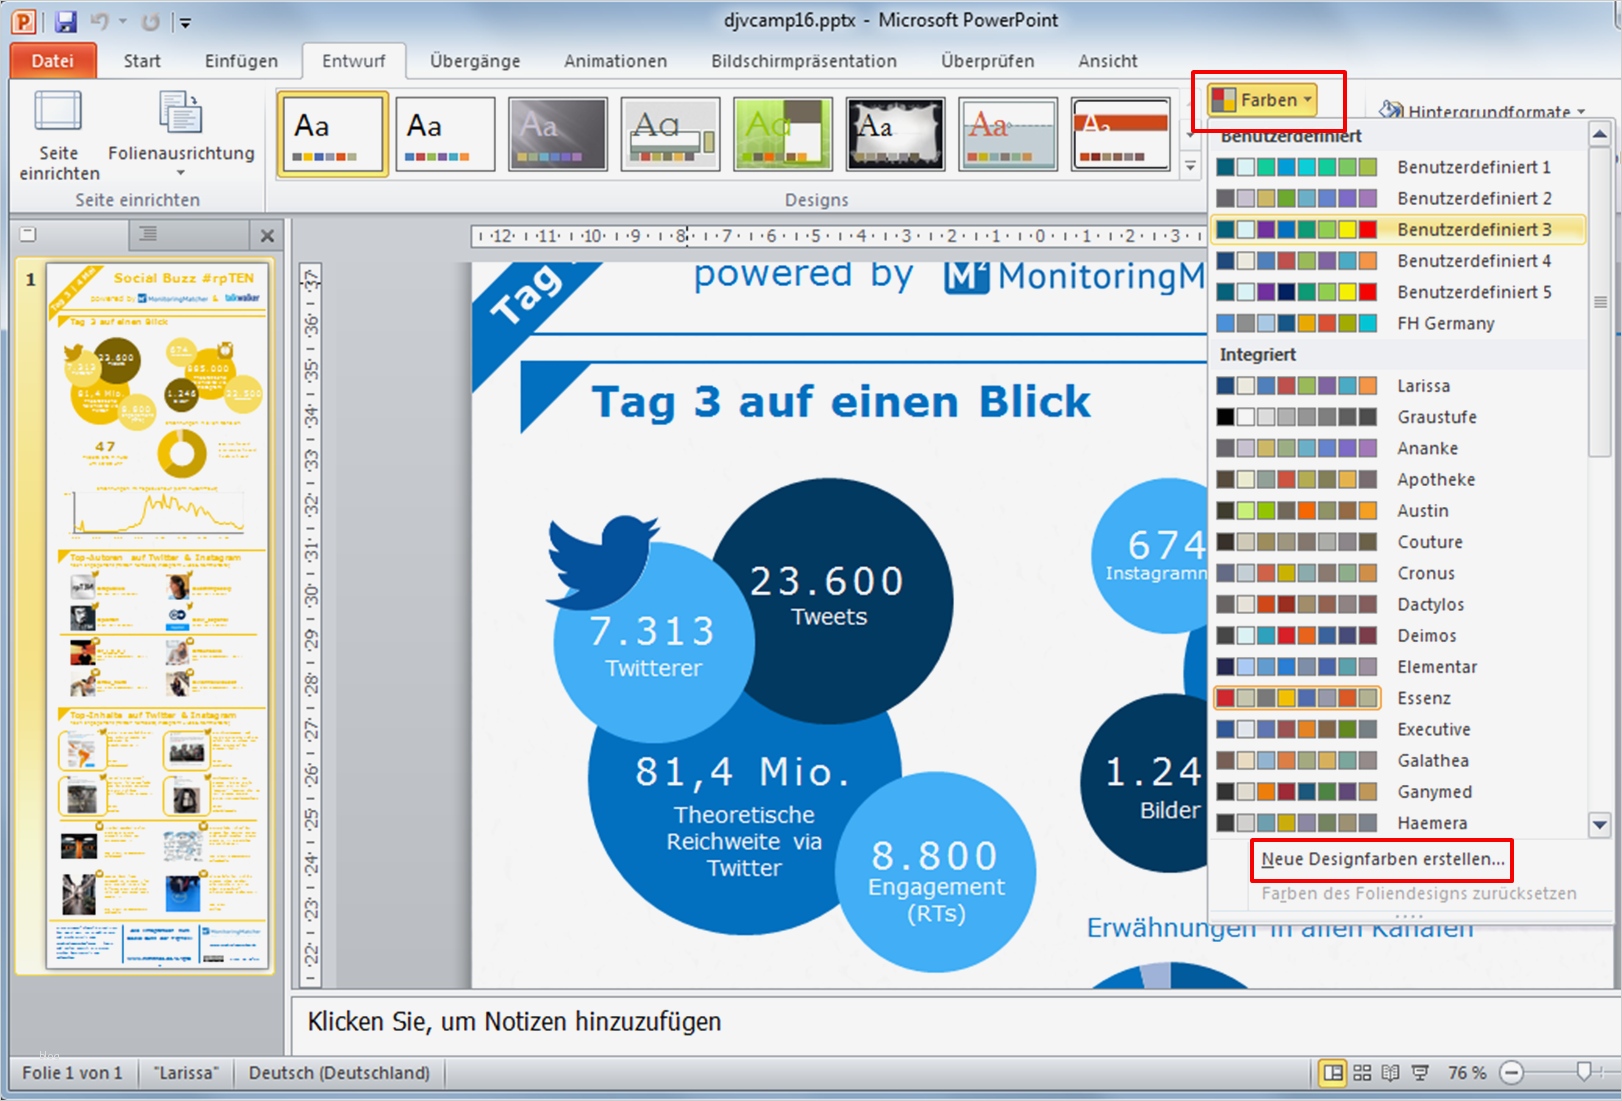Switch to the Outline pane tab
Screen dimensions: 1622x1101
point(148,235)
